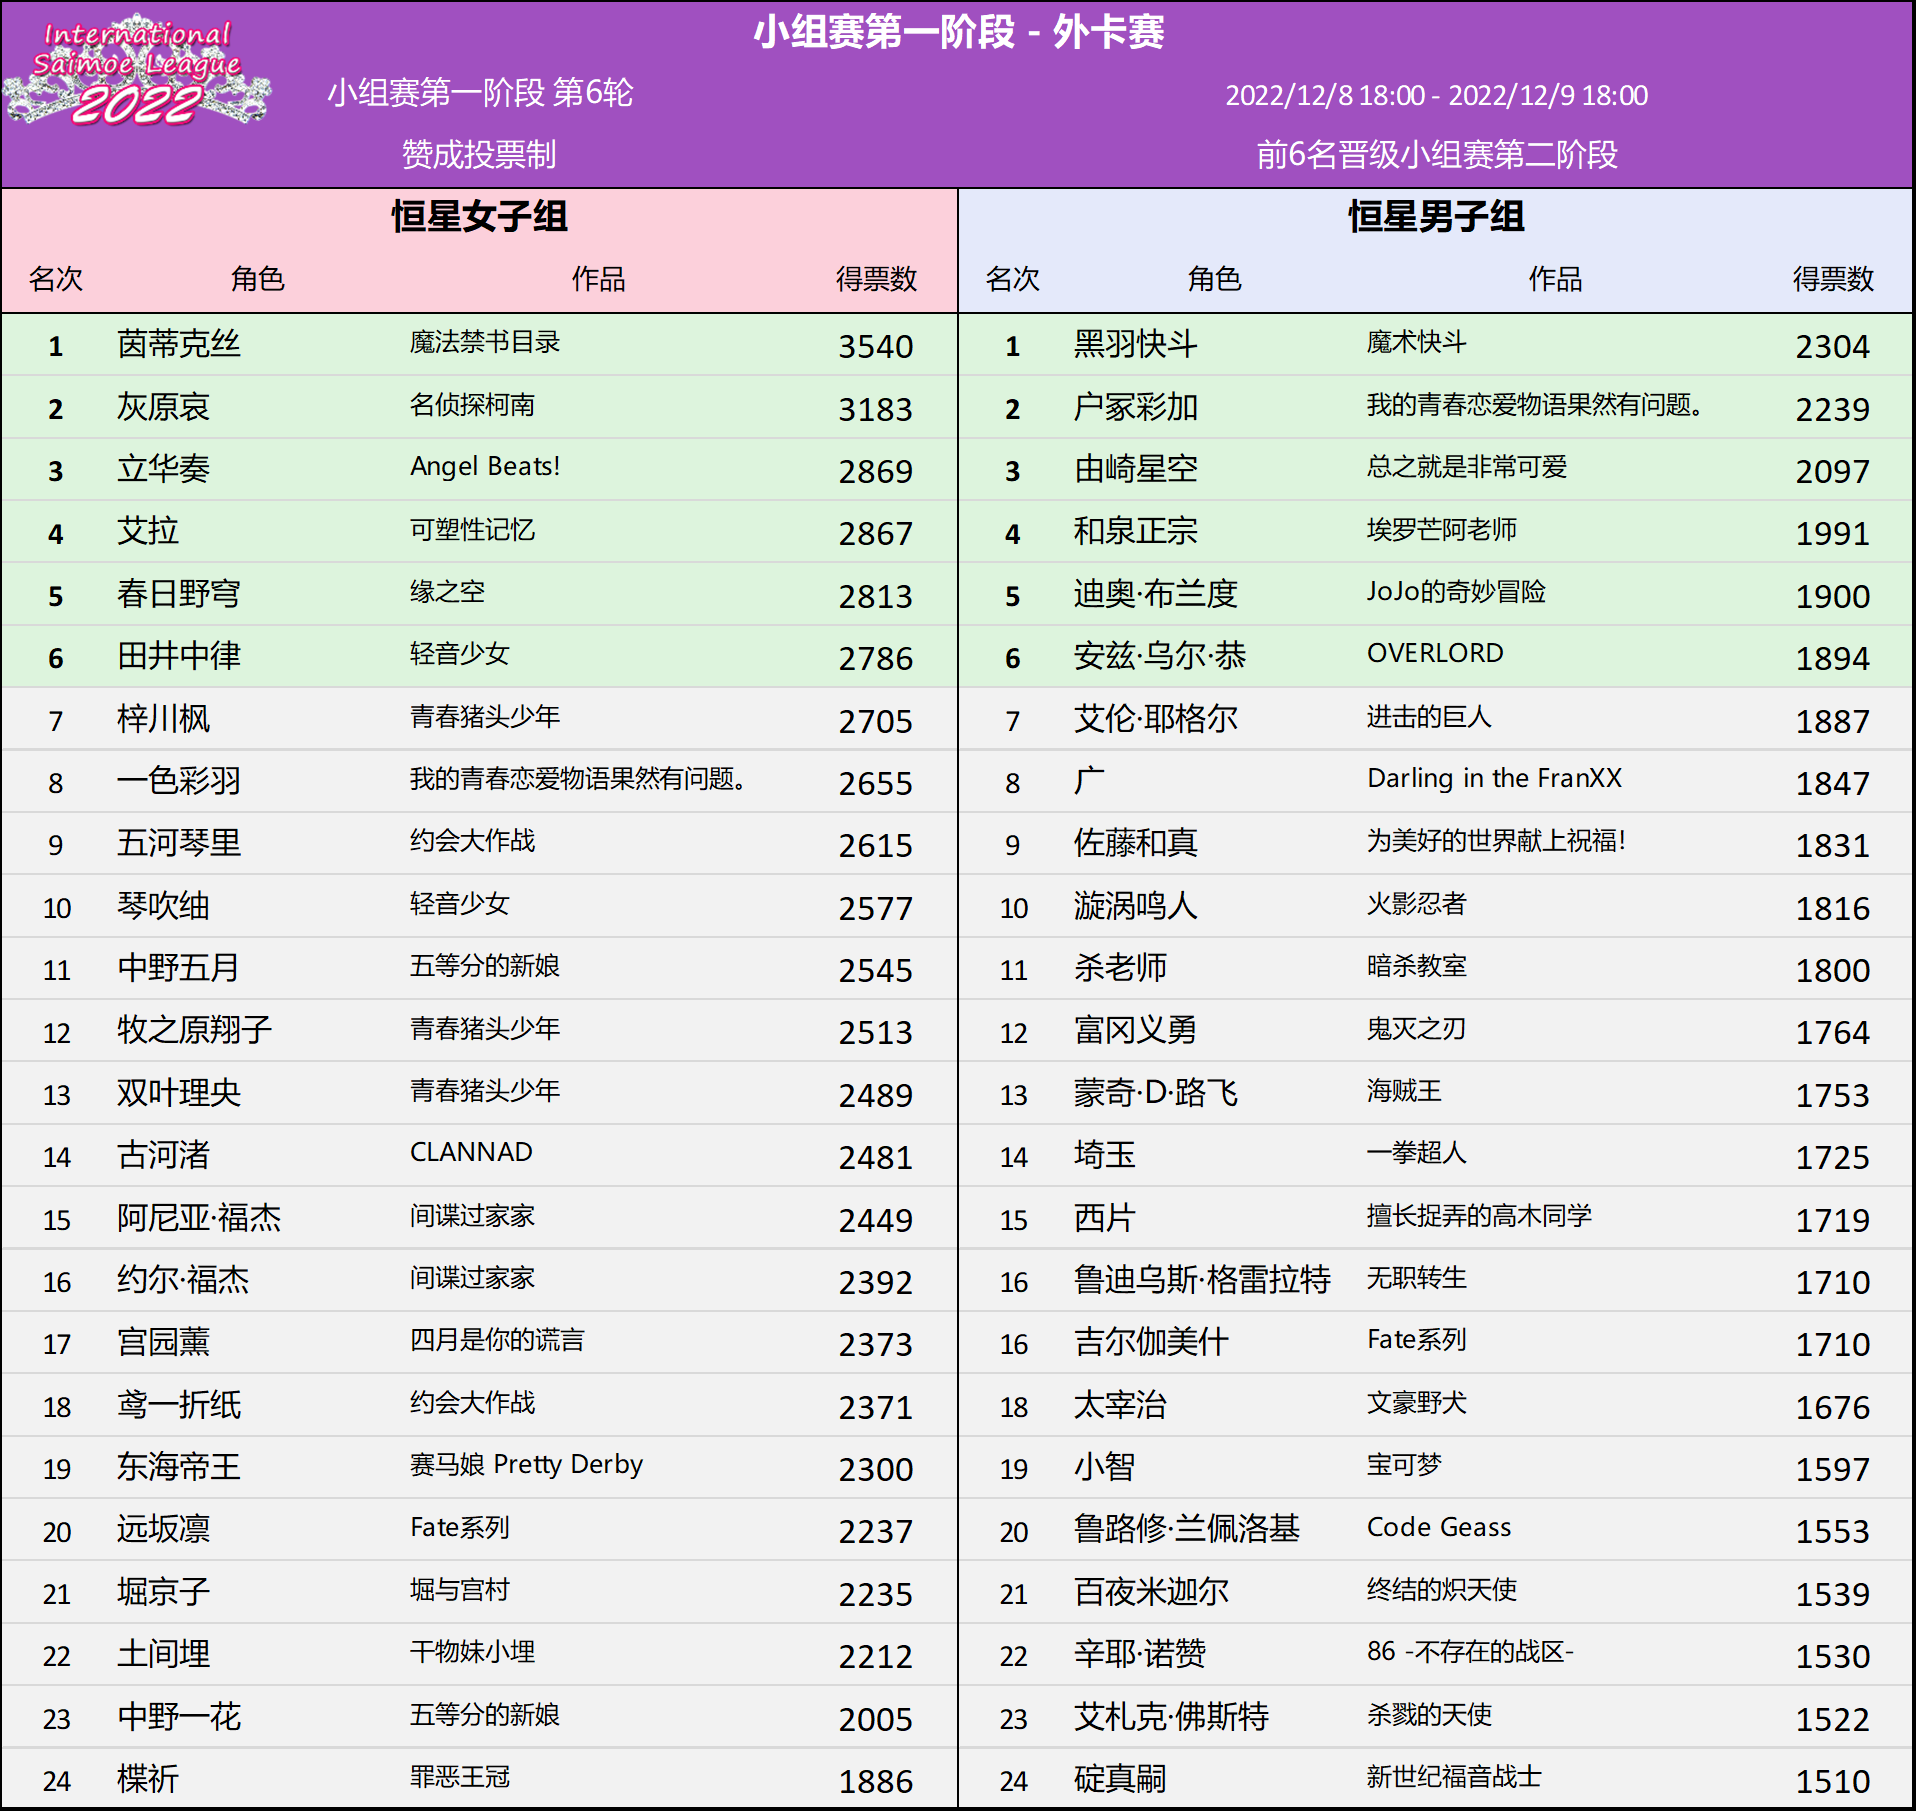The image size is (1917, 1812).
Task: Click the work title CLANNAD
Action: click(x=471, y=1153)
